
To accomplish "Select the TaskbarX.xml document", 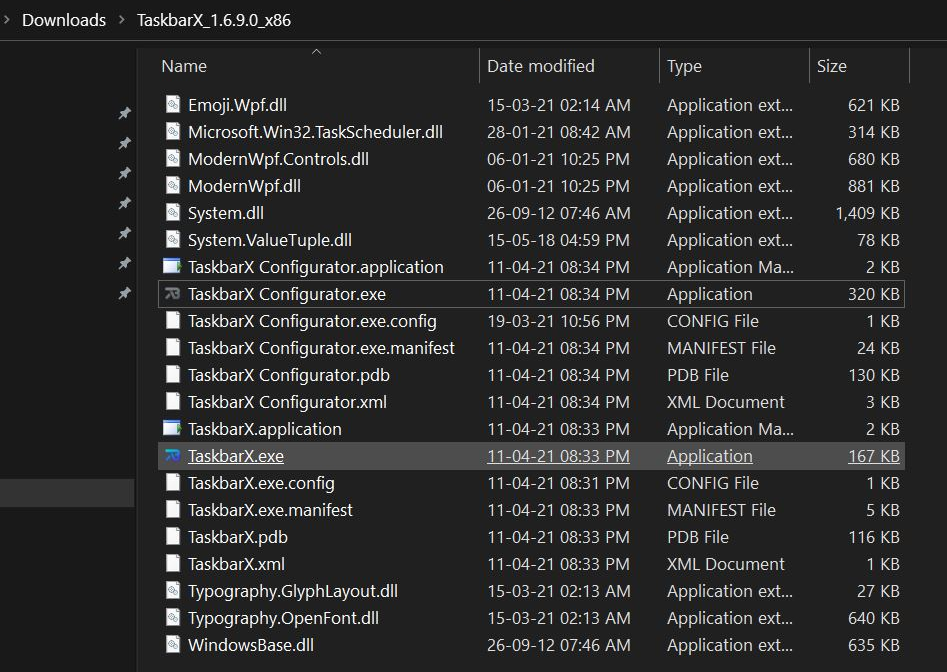I will click(x=236, y=564).
